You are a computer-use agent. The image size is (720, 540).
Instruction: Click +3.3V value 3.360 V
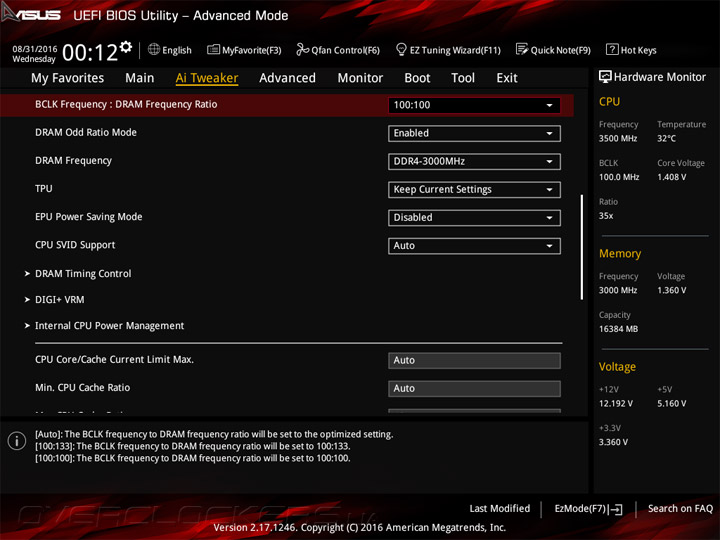click(x=613, y=442)
